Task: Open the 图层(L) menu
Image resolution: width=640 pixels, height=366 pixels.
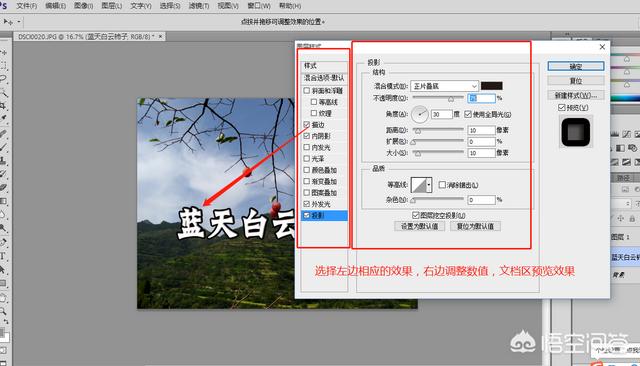Action: 112,6
